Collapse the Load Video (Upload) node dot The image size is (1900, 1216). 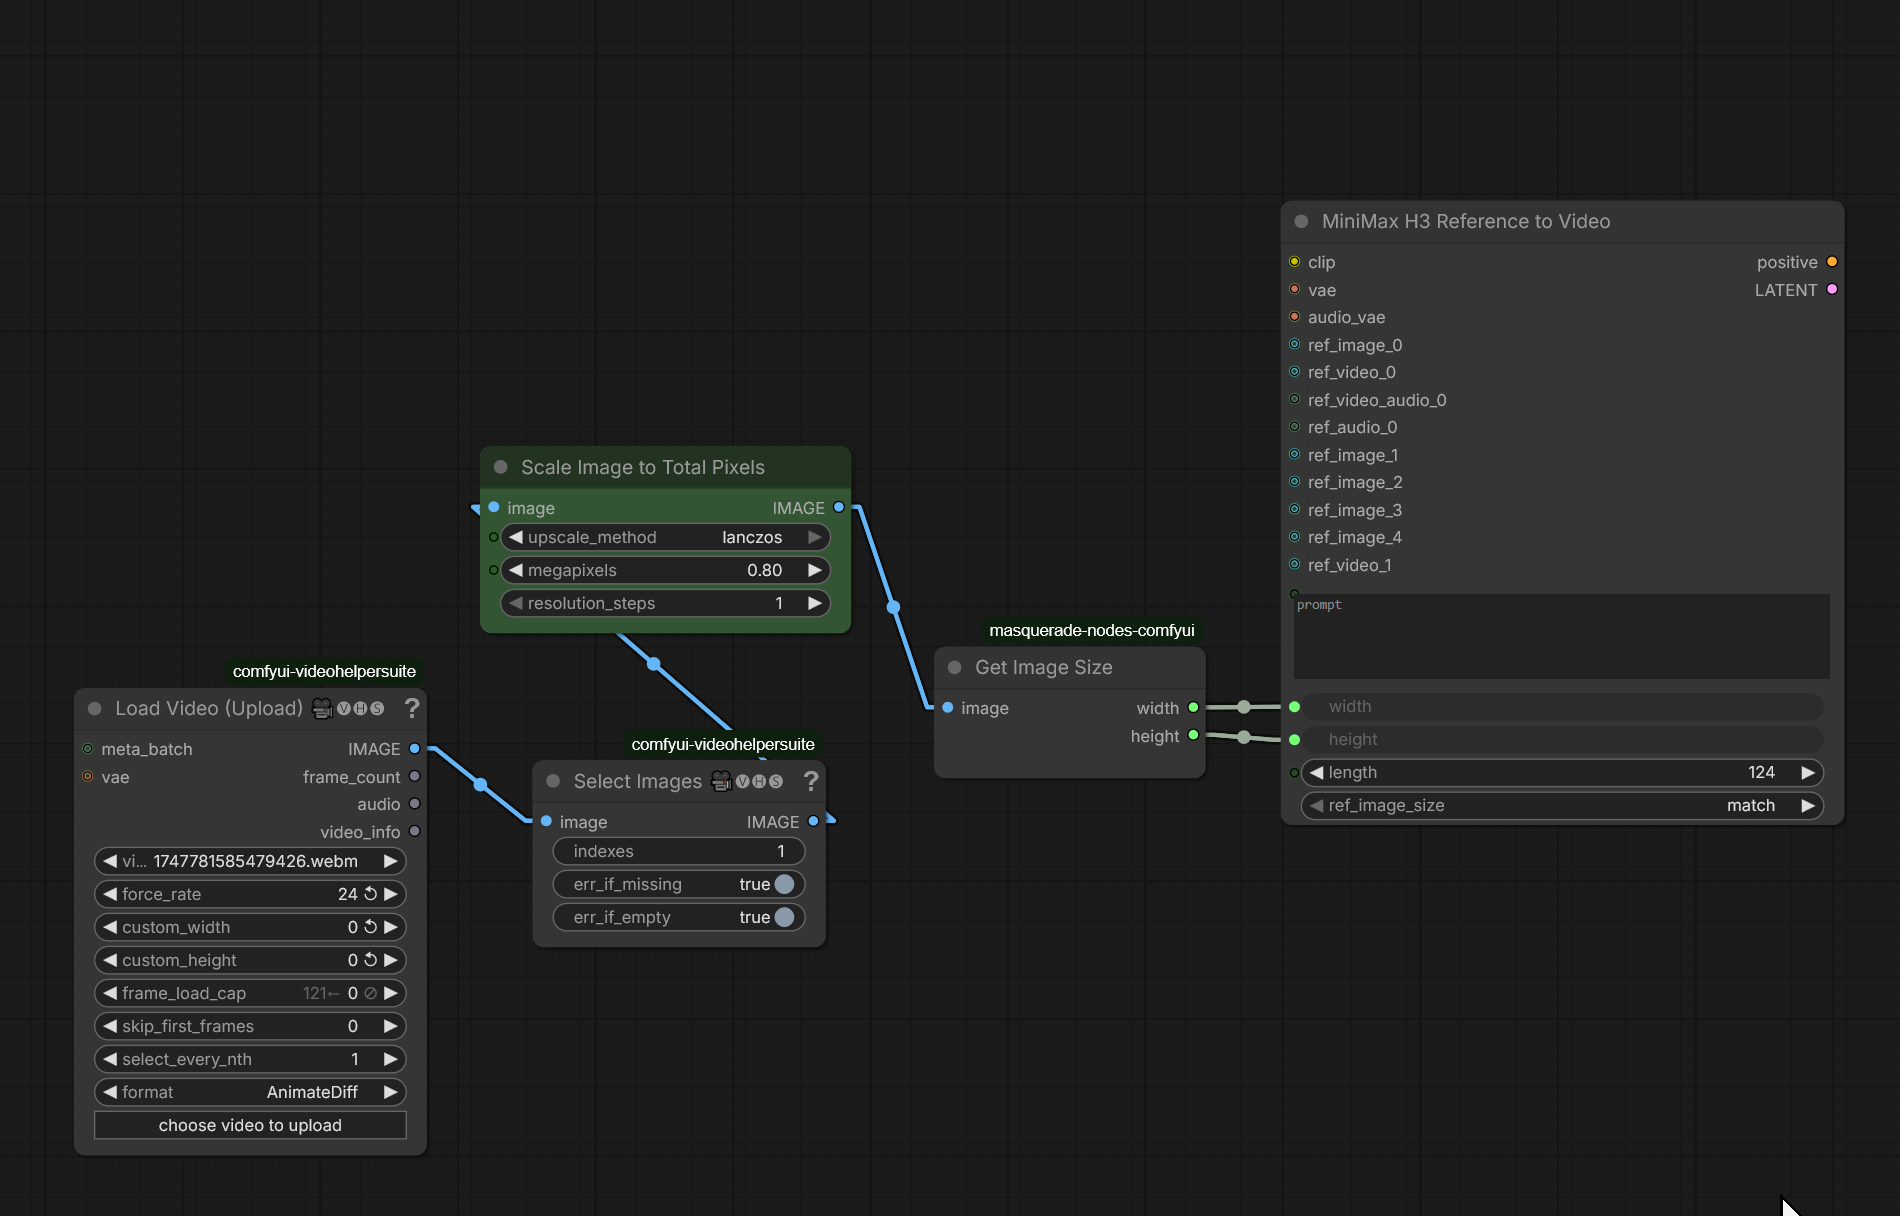point(95,708)
